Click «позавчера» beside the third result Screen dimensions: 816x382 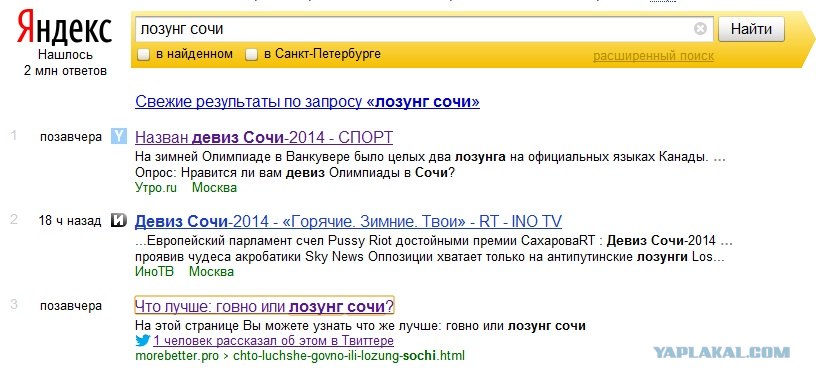[x=71, y=305]
